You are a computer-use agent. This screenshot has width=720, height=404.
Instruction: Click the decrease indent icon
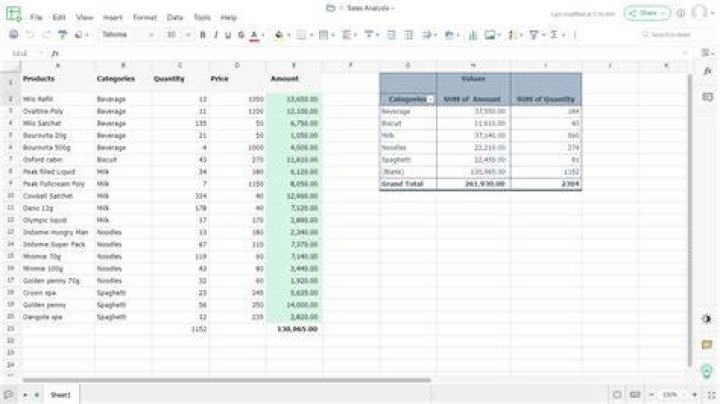(x=391, y=35)
